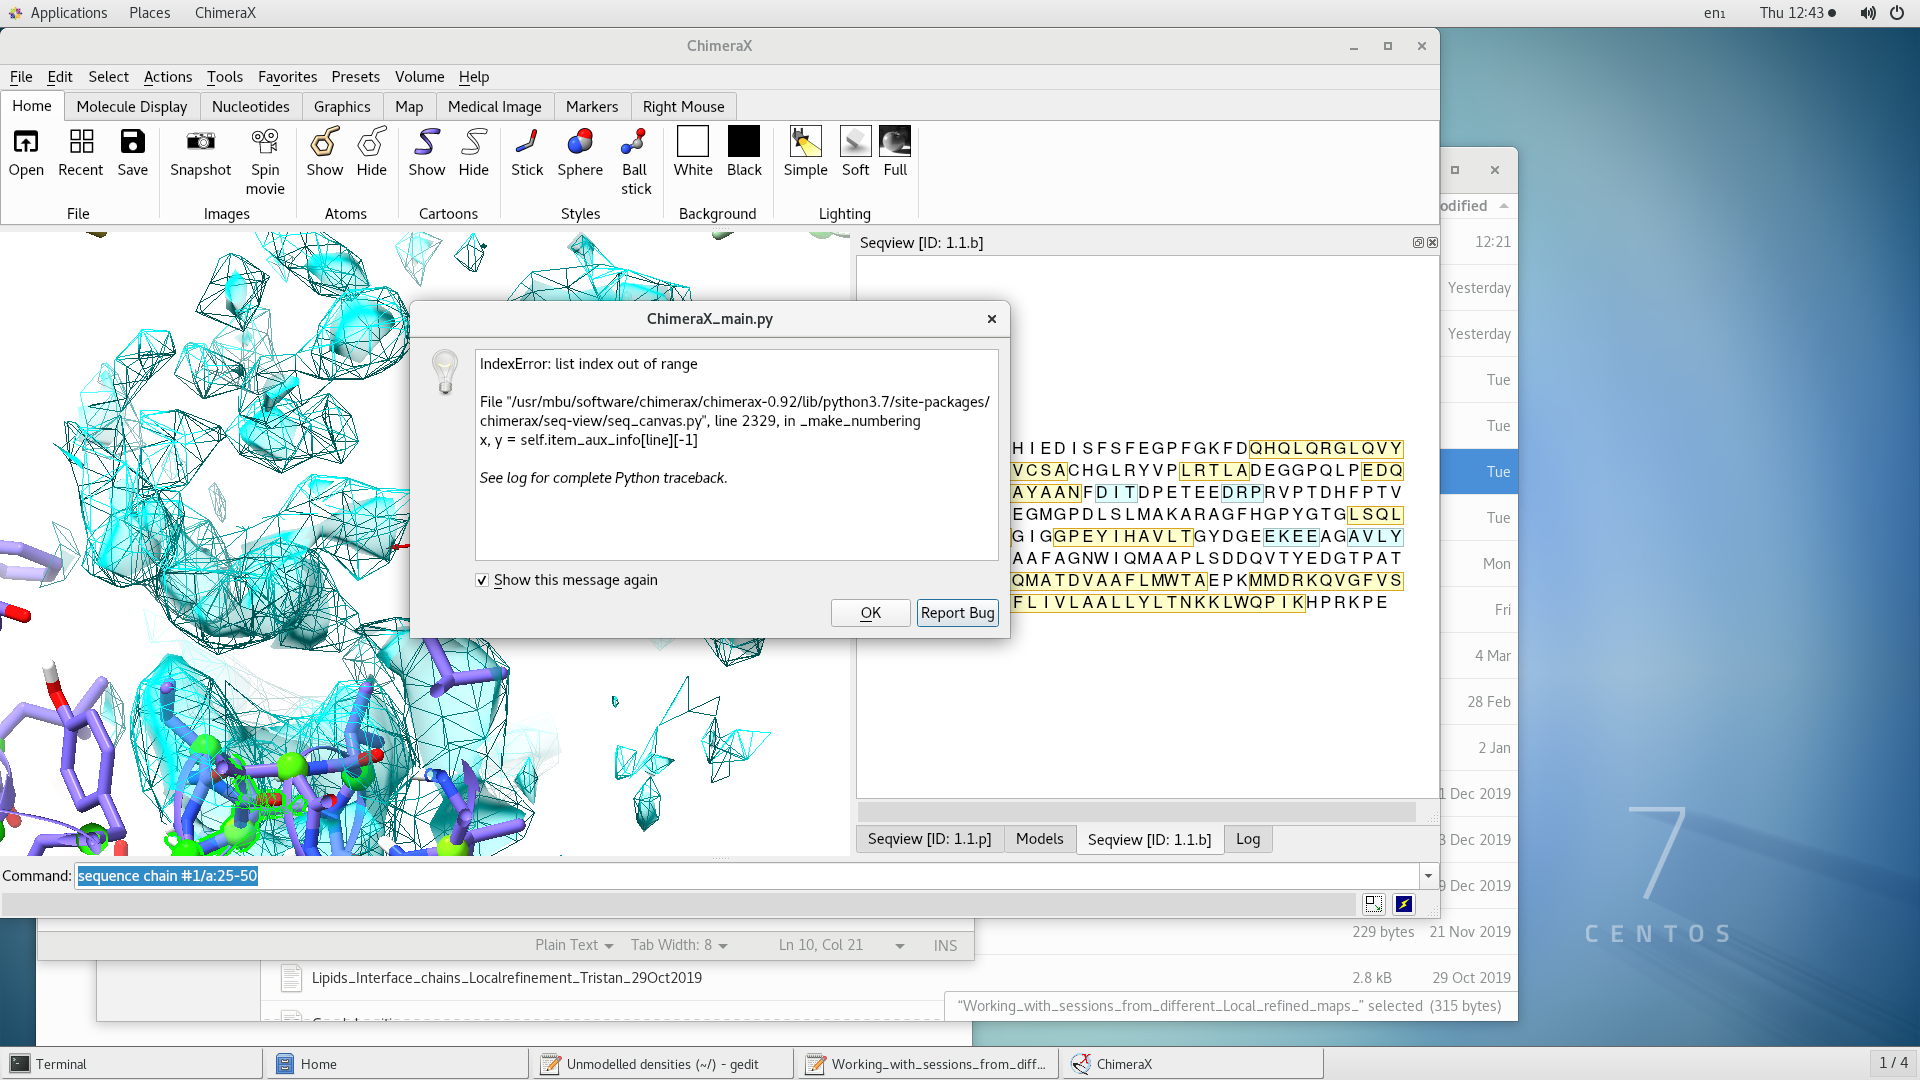Set background to White swatch
Viewport: 1920px width, 1080px height.
coord(692,142)
